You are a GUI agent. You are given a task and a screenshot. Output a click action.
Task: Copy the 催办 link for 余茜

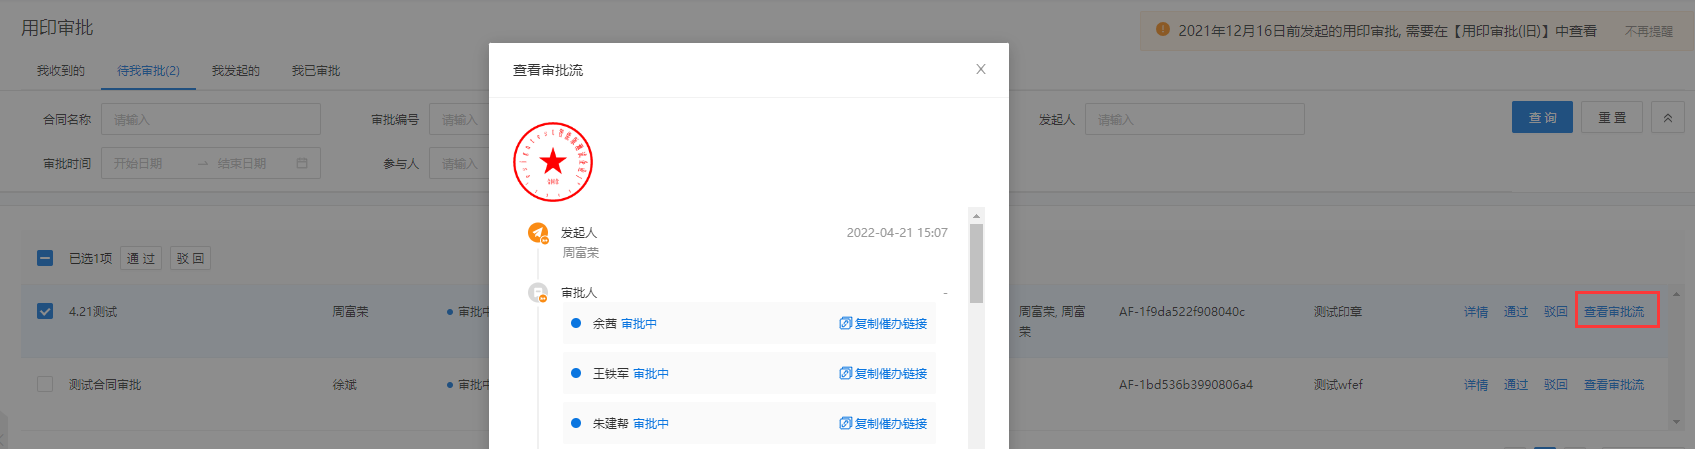point(883,324)
